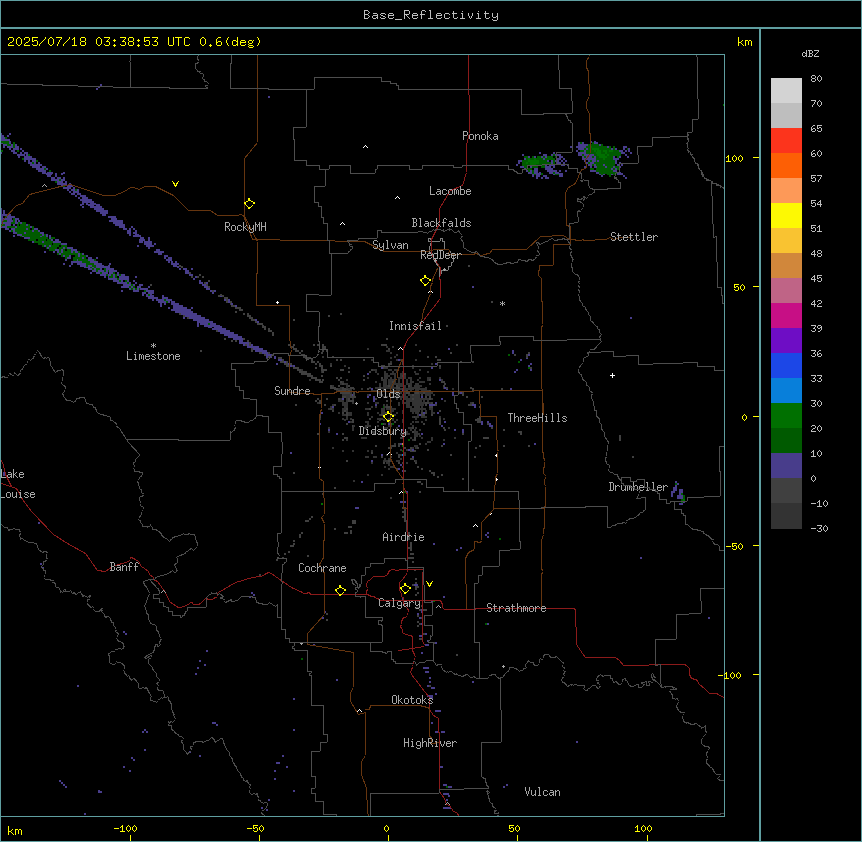Click the 60 dBZ red swatch
Image resolution: width=862 pixels, height=842 pixels.
786,141
